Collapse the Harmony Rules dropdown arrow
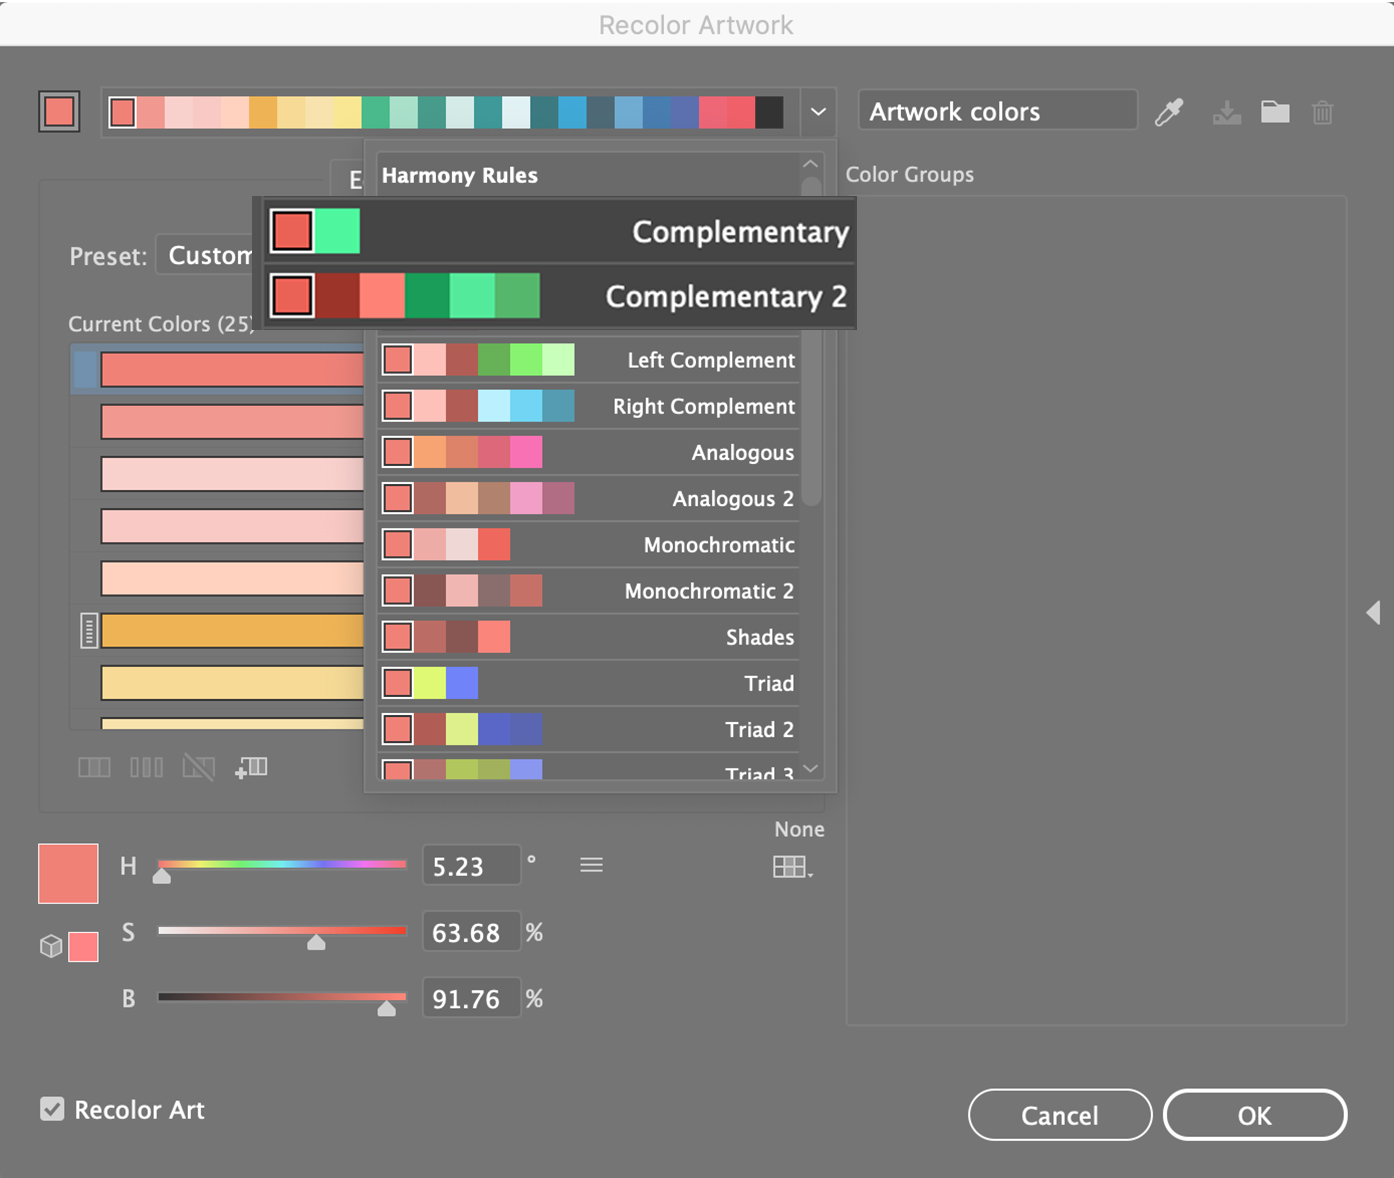Screen dimensions: 1394x1178 (818, 112)
